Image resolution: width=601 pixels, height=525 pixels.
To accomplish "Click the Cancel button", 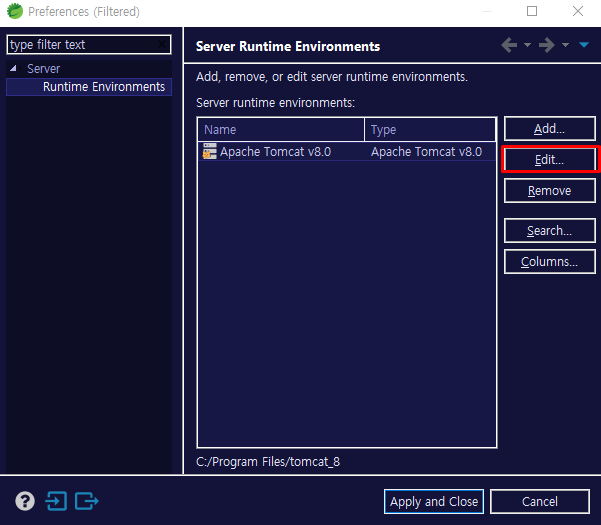I will (540, 501).
